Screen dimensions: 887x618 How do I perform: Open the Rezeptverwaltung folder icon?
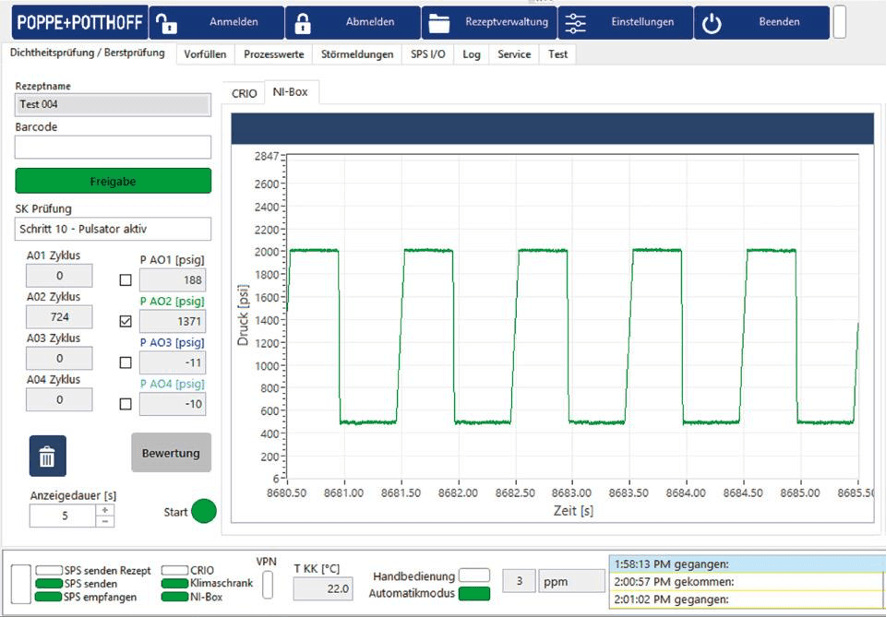tap(438, 23)
